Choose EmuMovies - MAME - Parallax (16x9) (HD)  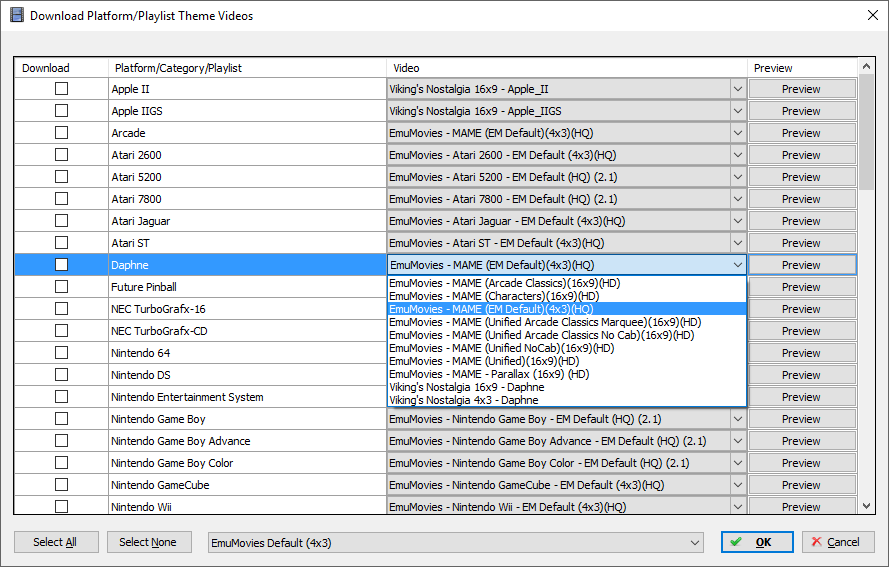click(567, 374)
